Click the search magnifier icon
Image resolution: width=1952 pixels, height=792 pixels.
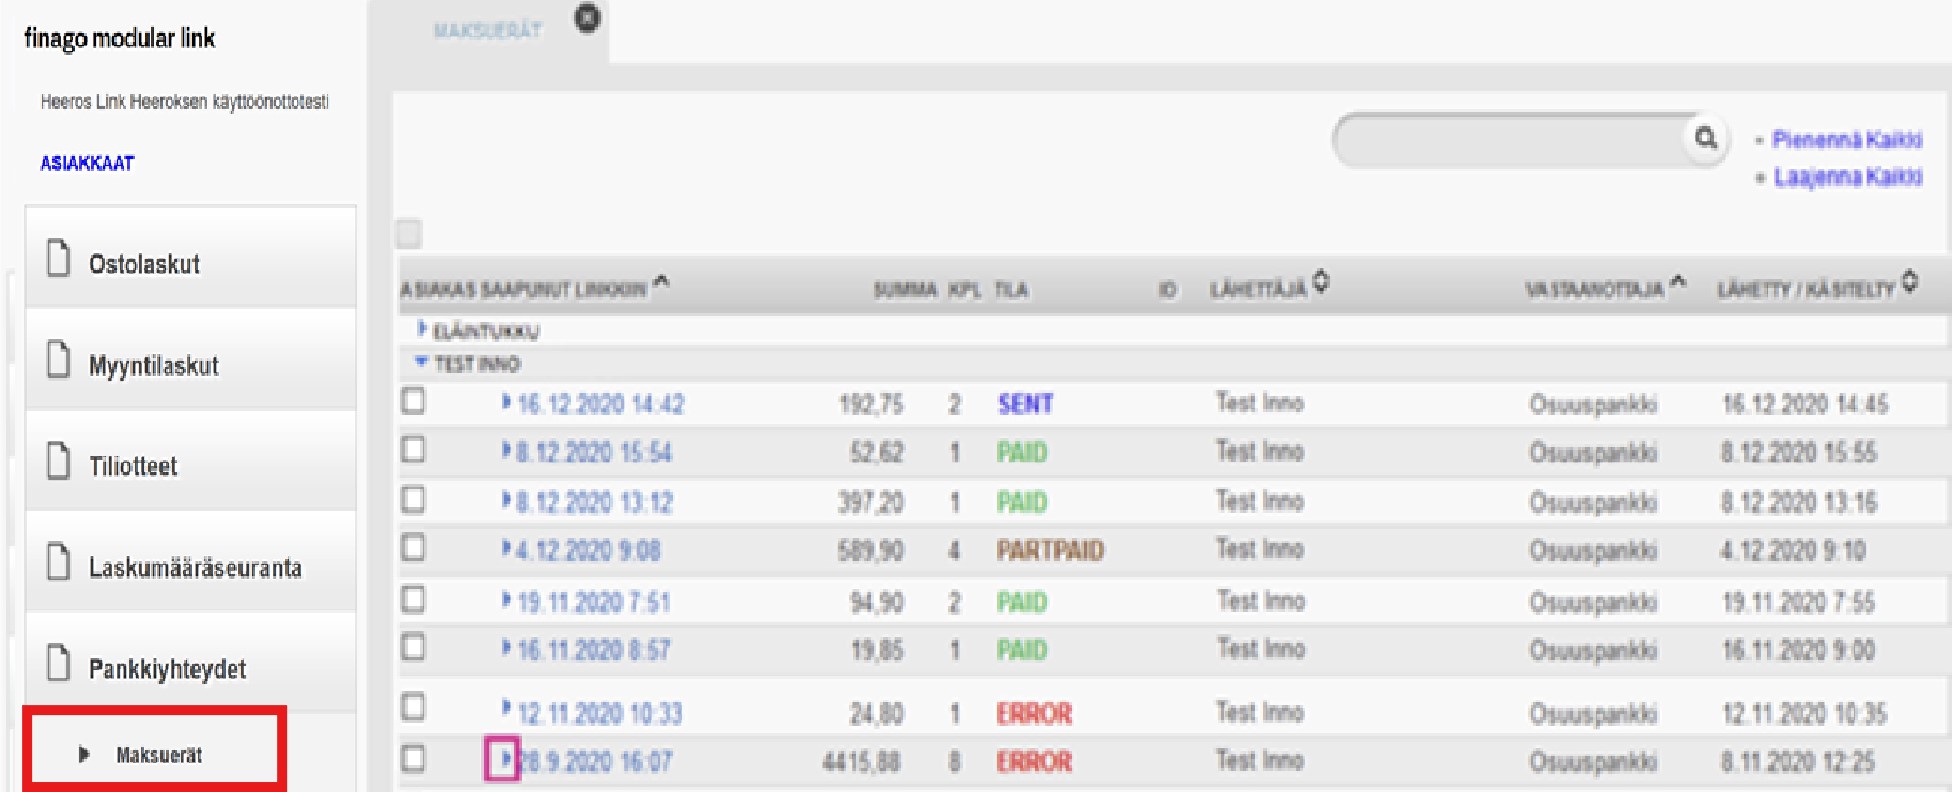1706,138
